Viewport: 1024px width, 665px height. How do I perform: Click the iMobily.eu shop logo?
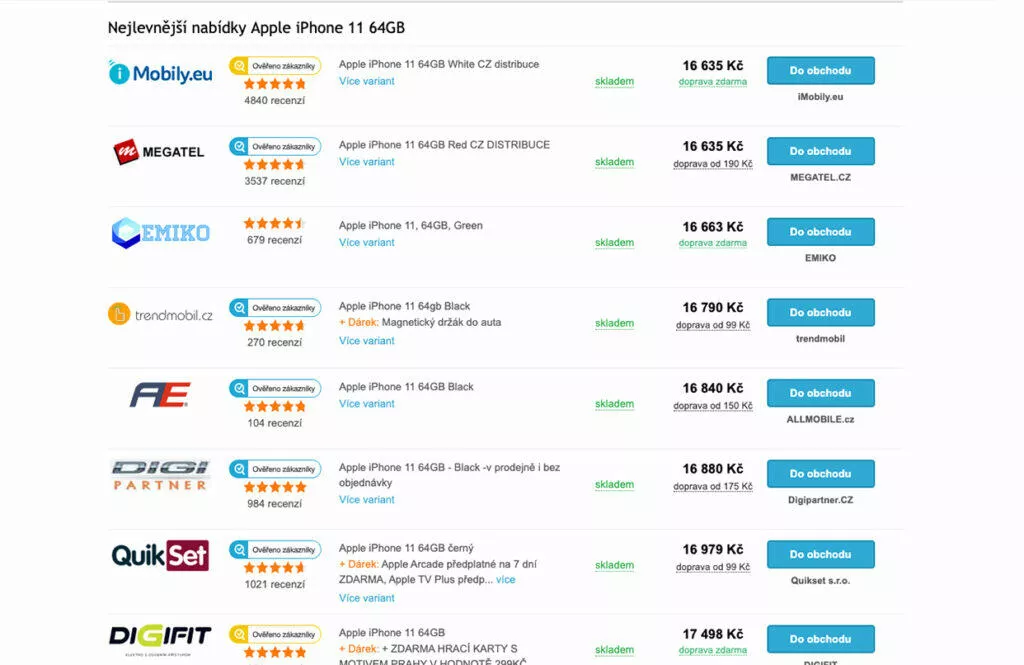(x=160, y=73)
